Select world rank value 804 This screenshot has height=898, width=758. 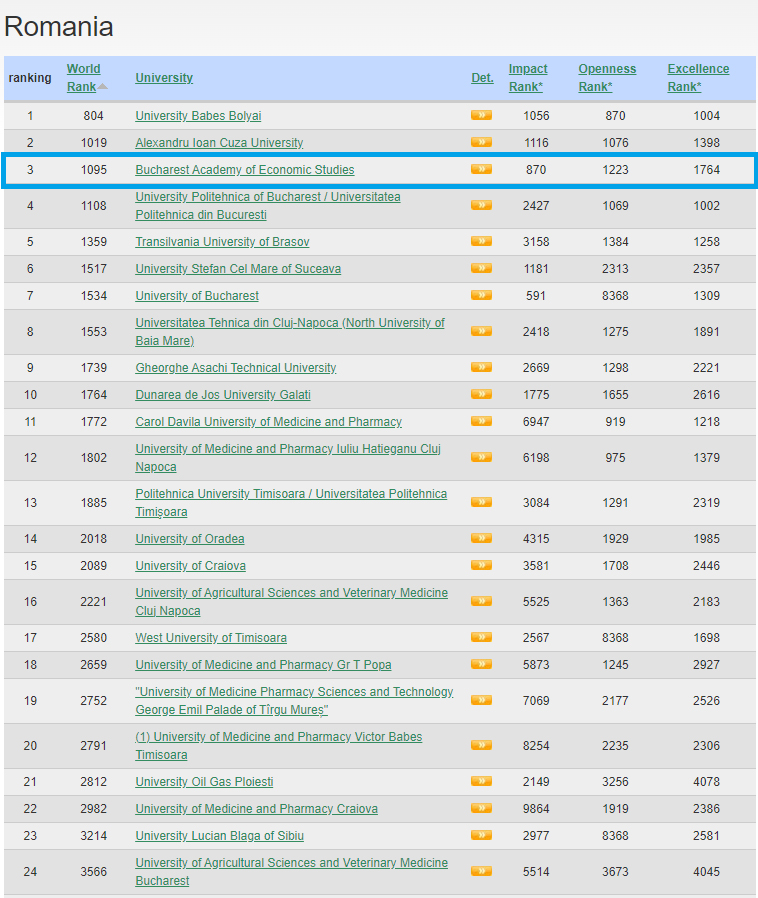pos(93,116)
